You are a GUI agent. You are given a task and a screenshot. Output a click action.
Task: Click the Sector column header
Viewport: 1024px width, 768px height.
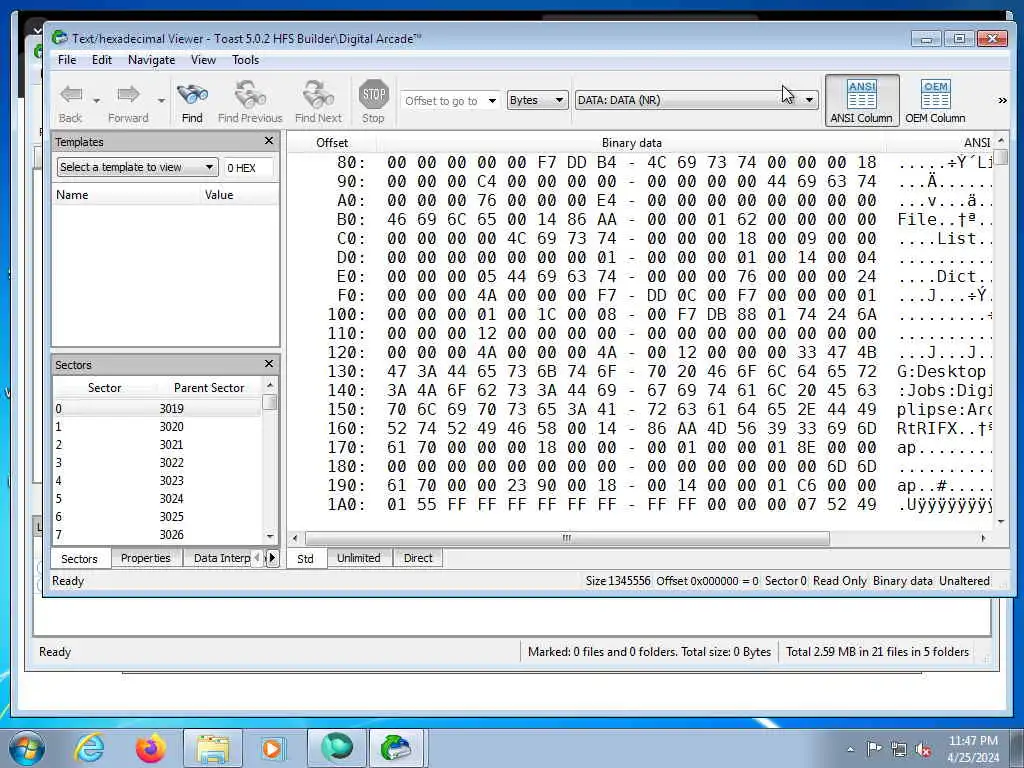[104, 387]
